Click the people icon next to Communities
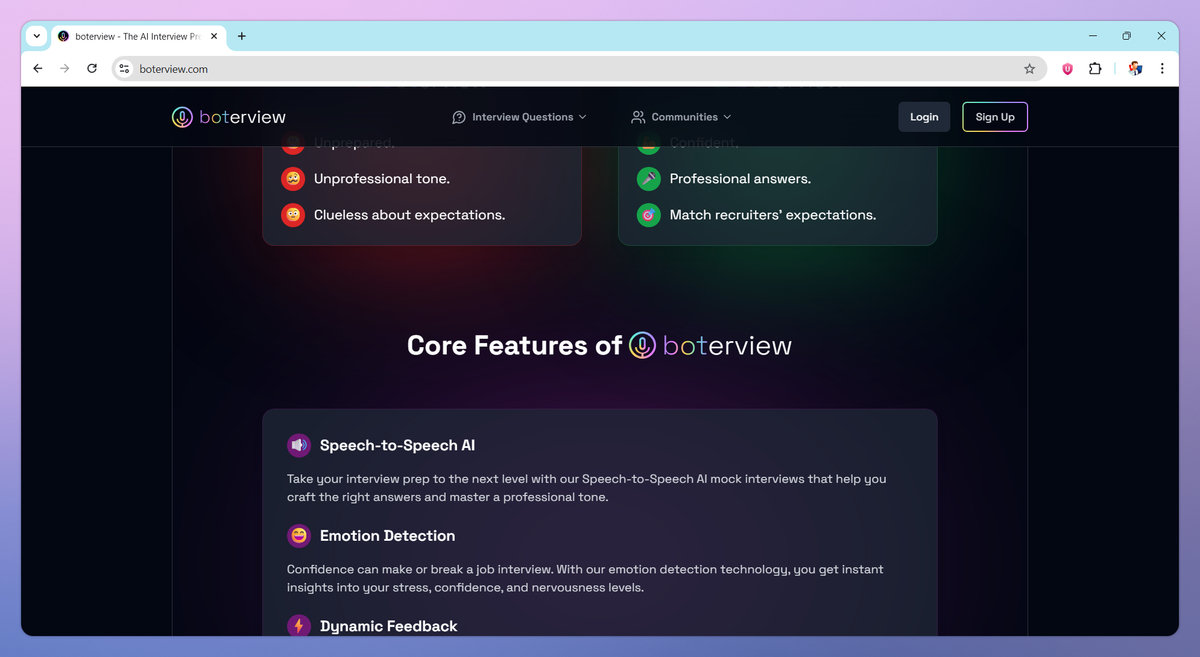The width and height of the screenshot is (1200, 657). click(x=638, y=117)
